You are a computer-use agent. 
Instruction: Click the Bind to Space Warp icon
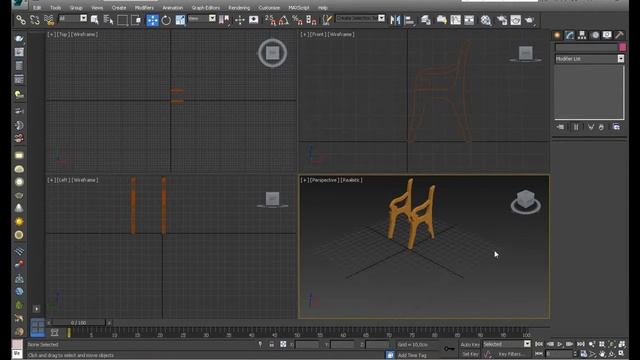click(x=49, y=20)
